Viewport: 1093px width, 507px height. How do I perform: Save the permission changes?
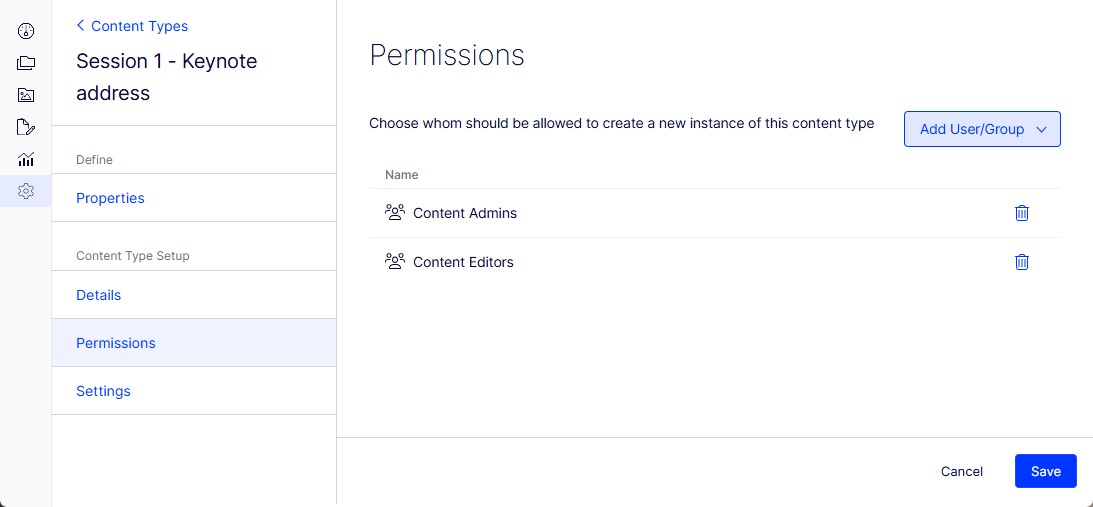point(1046,471)
